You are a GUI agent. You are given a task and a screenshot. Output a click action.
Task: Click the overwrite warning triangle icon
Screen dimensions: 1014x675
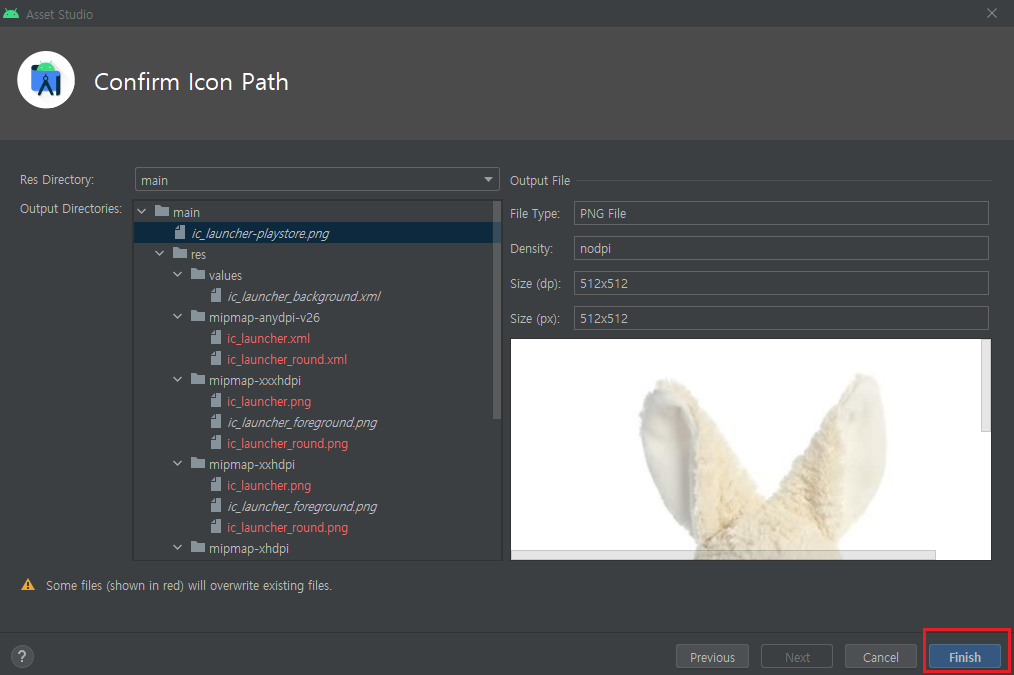[28, 584]
